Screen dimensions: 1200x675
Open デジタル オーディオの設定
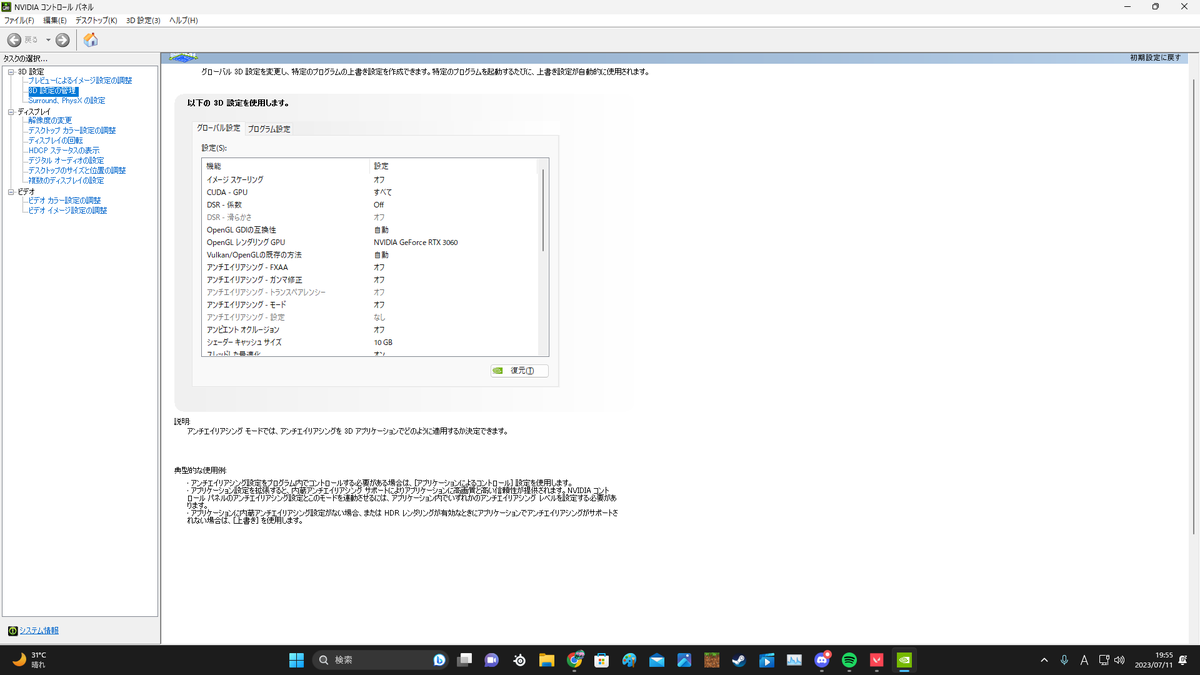pos(66,161)
